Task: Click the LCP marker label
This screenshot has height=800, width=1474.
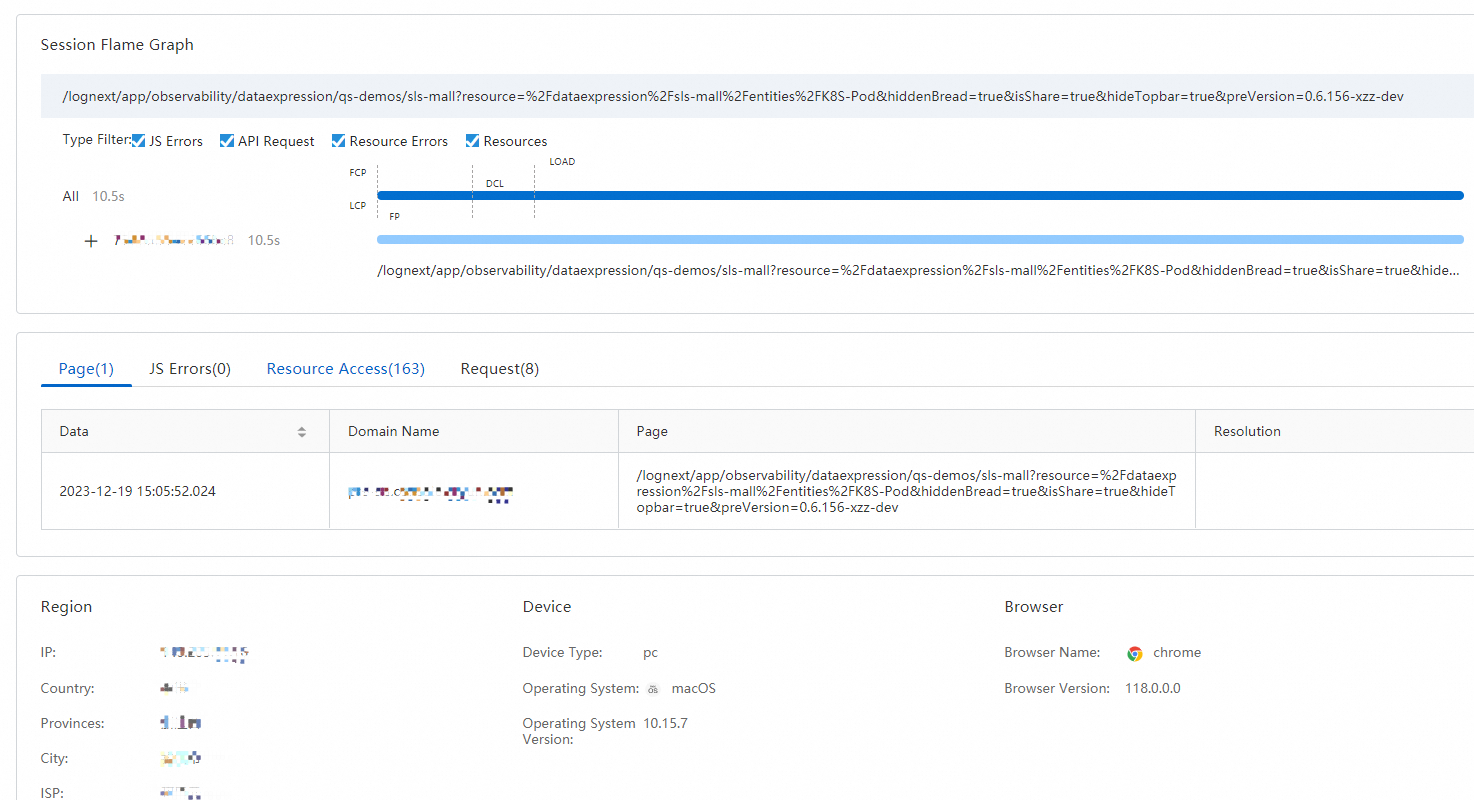Action: (358, 206)
